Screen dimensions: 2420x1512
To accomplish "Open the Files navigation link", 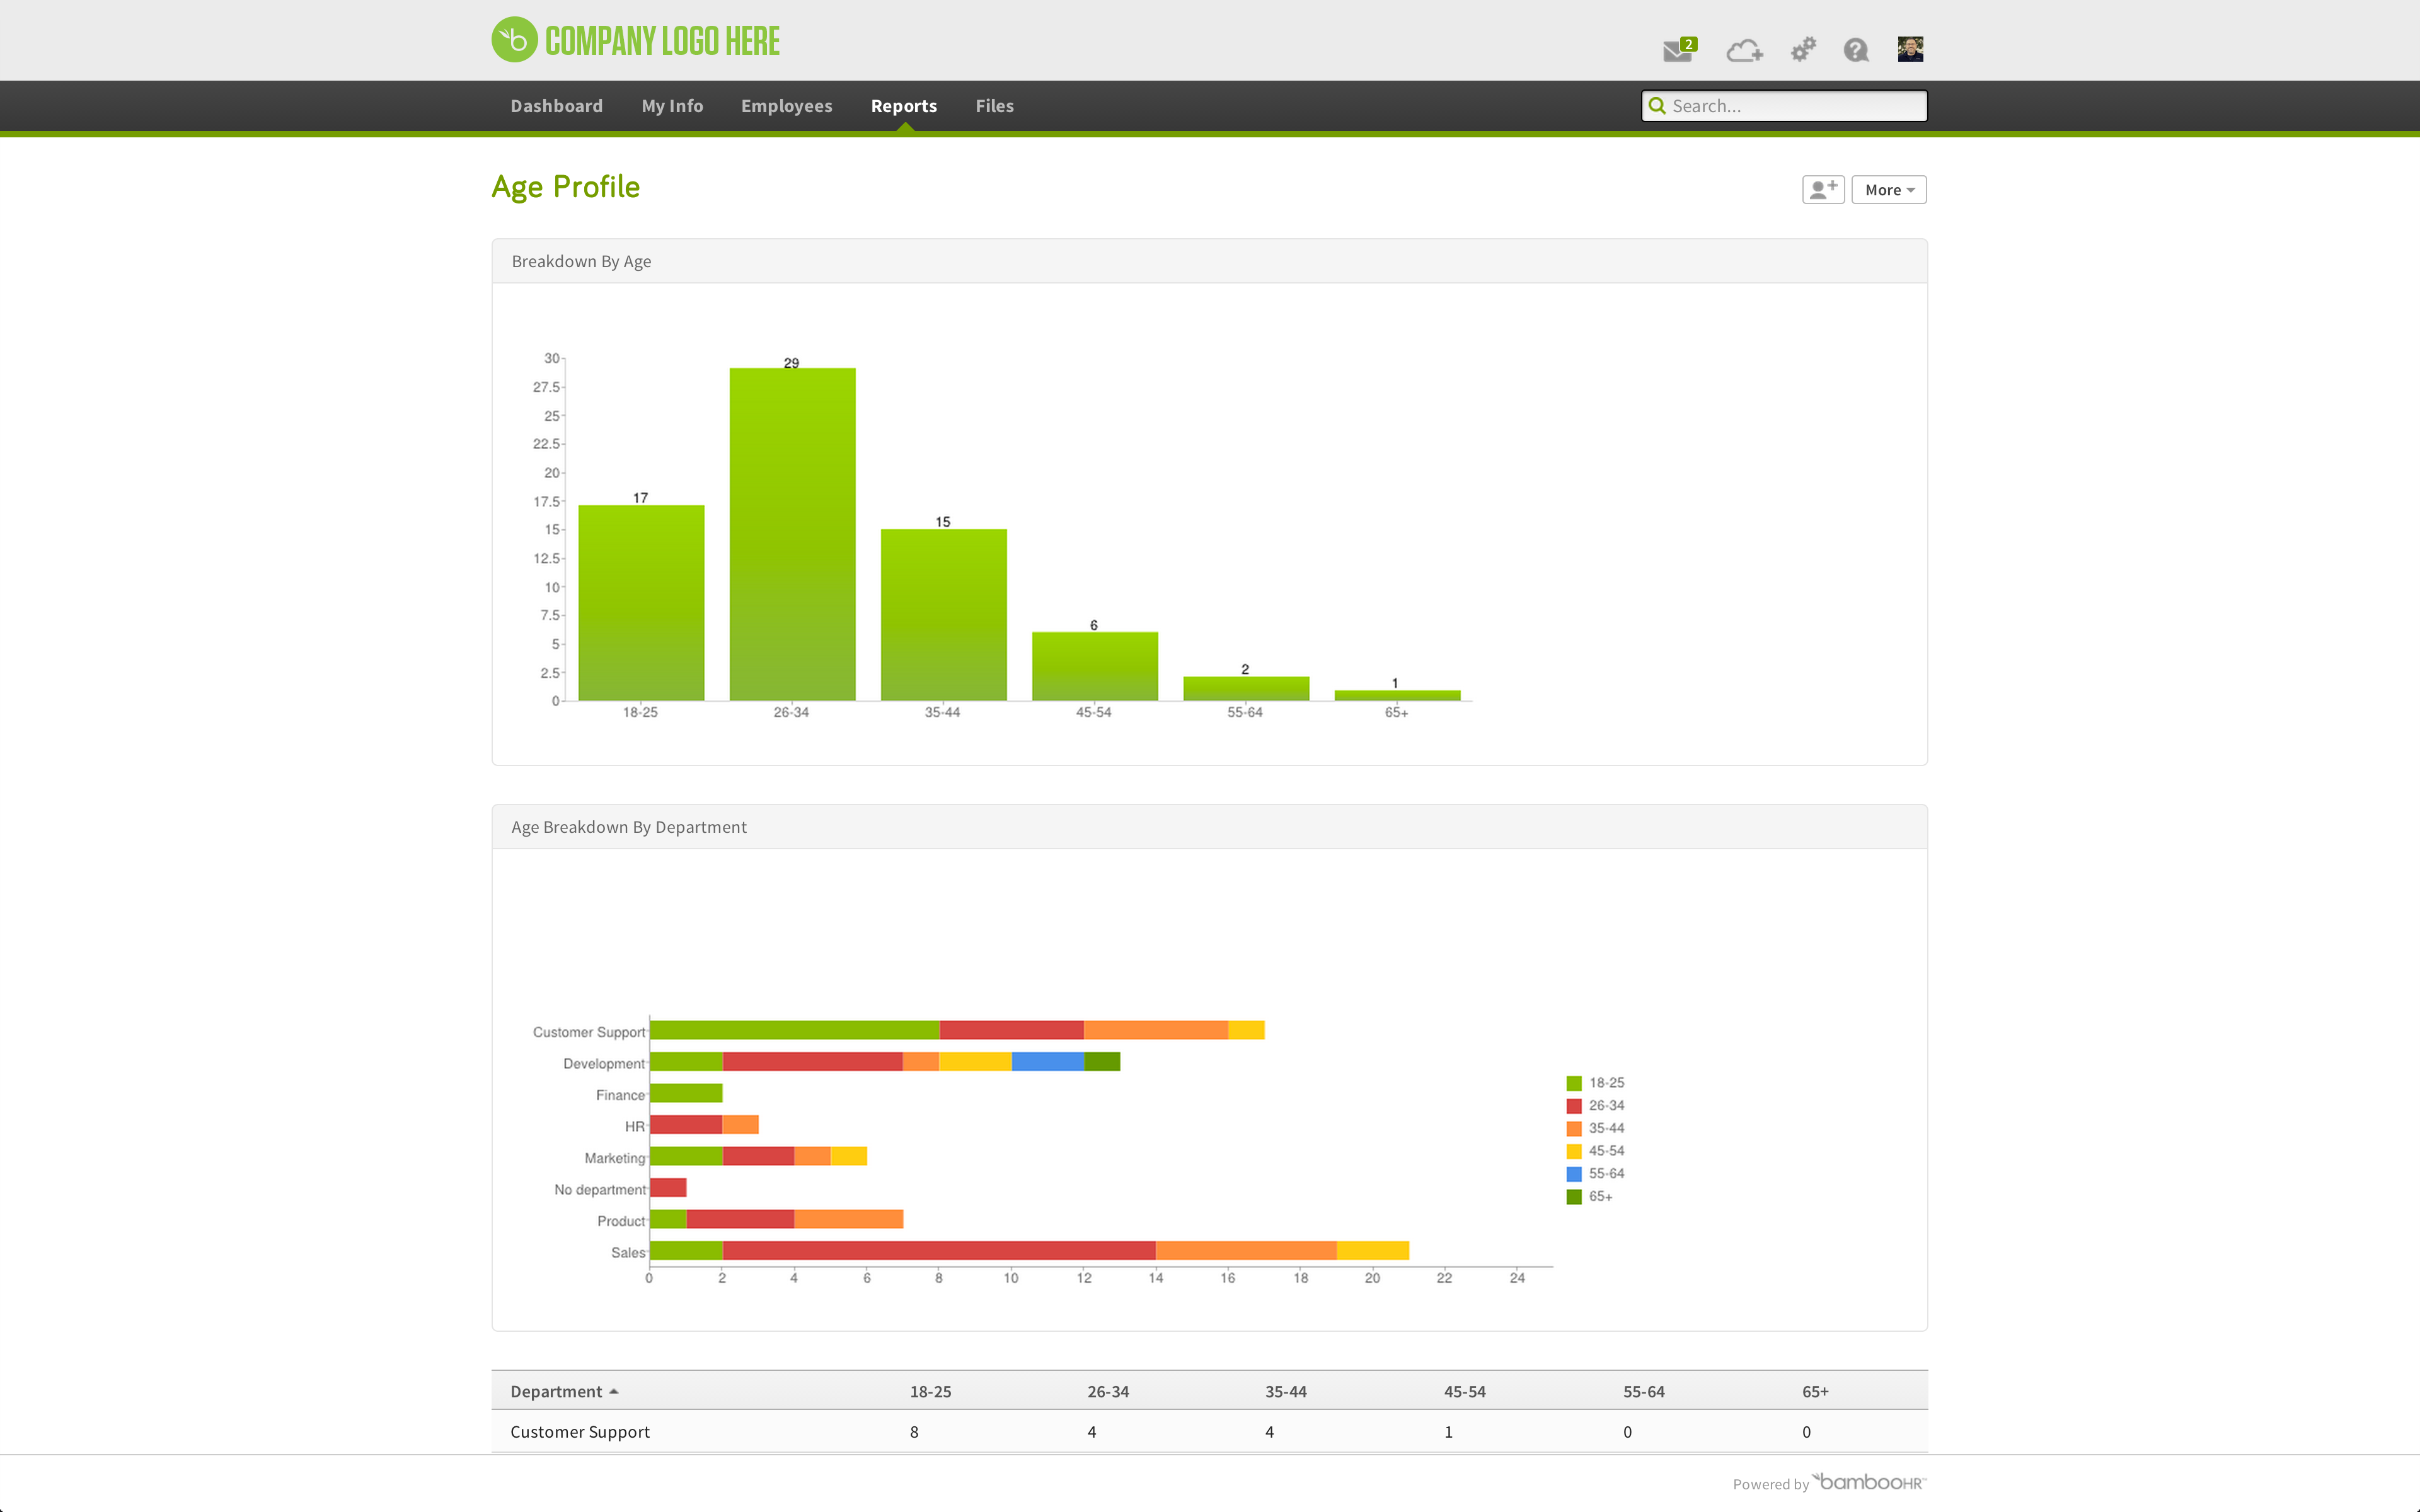I will pyautogui.click(x=994, y=106).
